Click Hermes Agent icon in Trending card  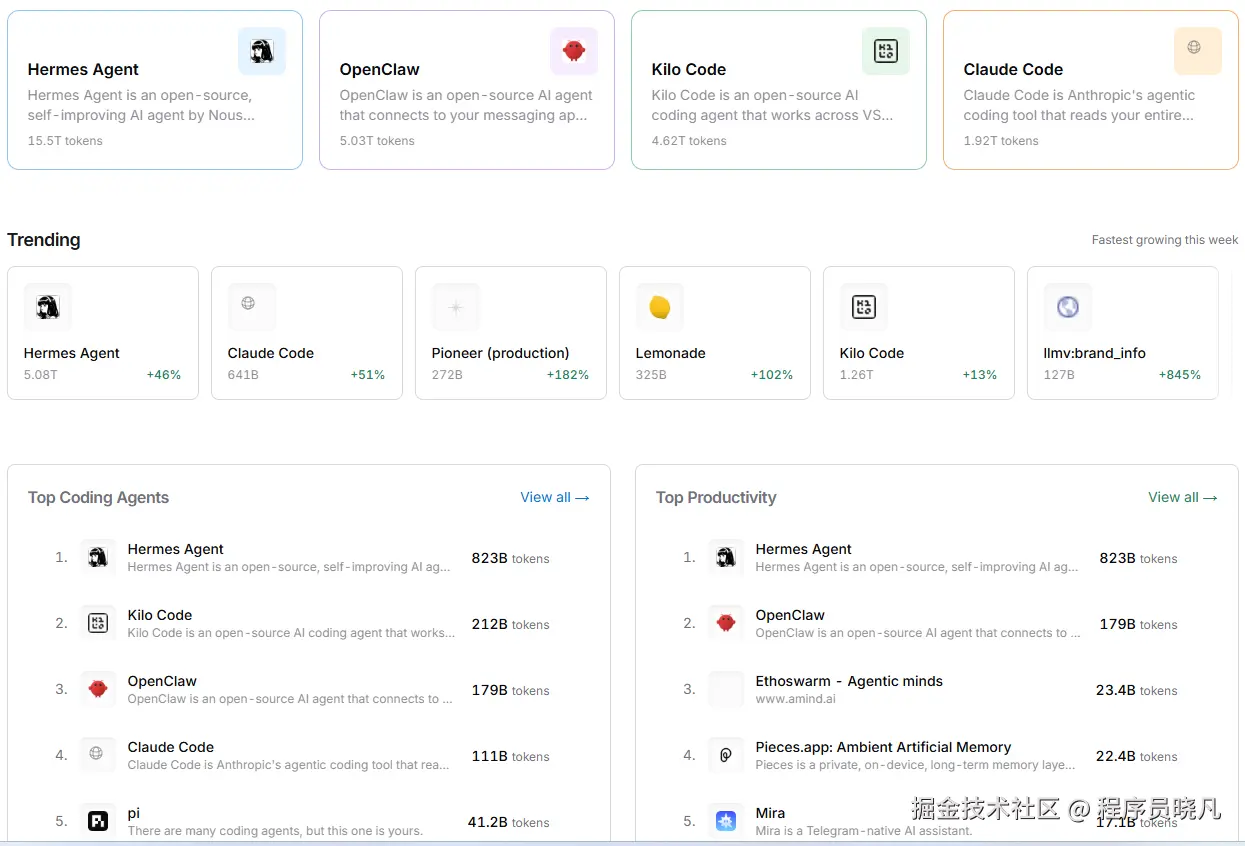coord(48,307)
